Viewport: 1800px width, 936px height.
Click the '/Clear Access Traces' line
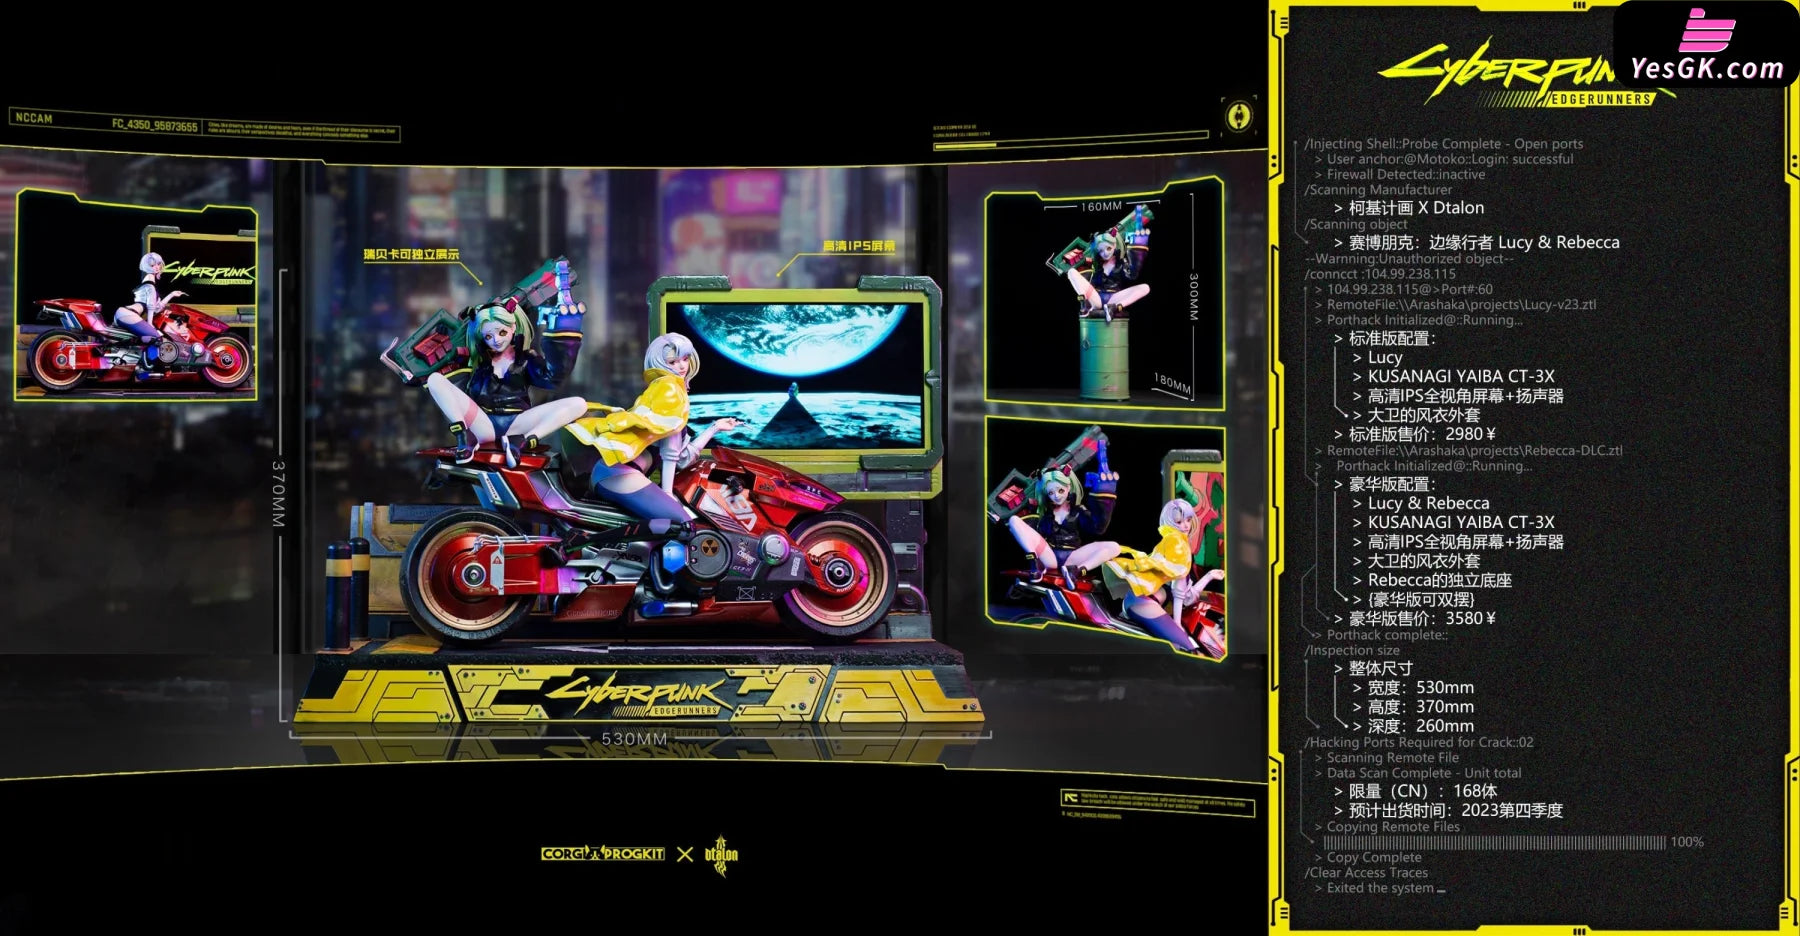[1366, 873]
